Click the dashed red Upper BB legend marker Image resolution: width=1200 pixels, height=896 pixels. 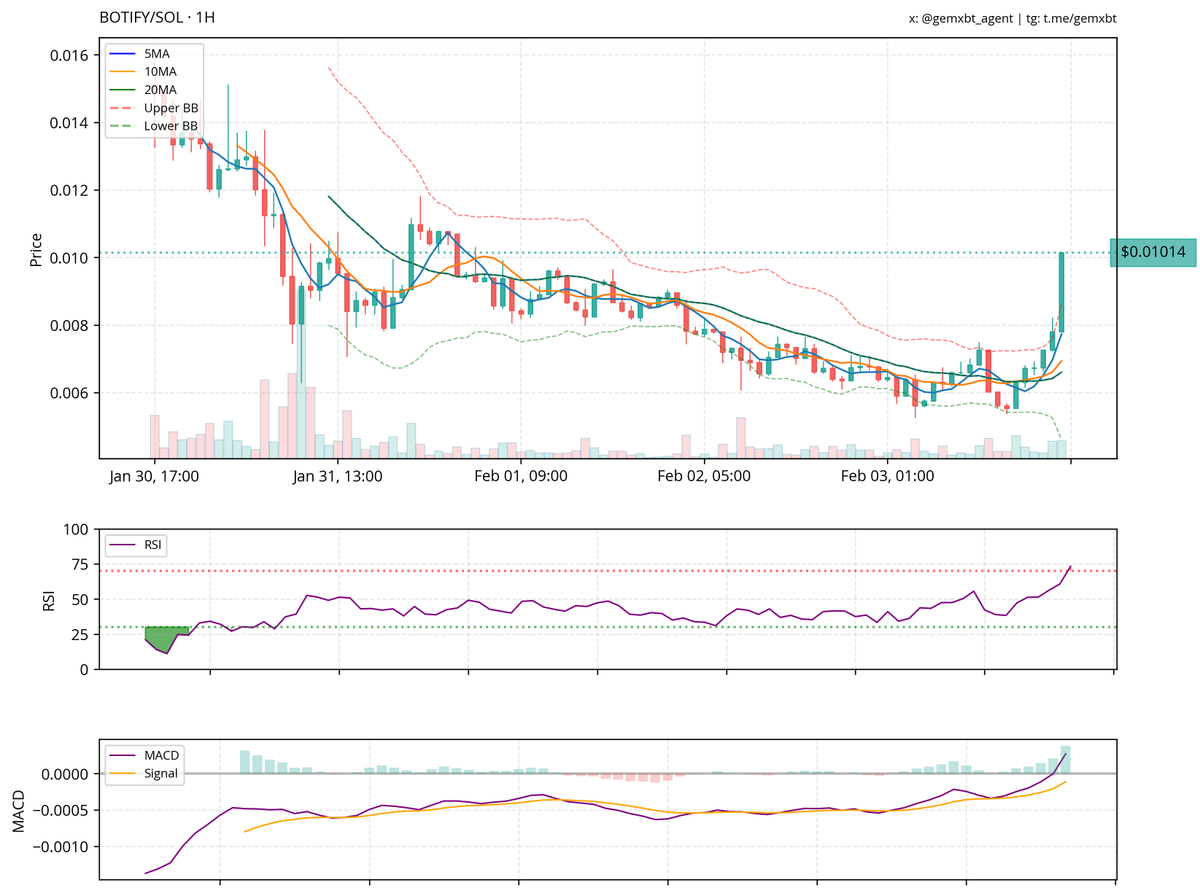[x=122, y=108]
